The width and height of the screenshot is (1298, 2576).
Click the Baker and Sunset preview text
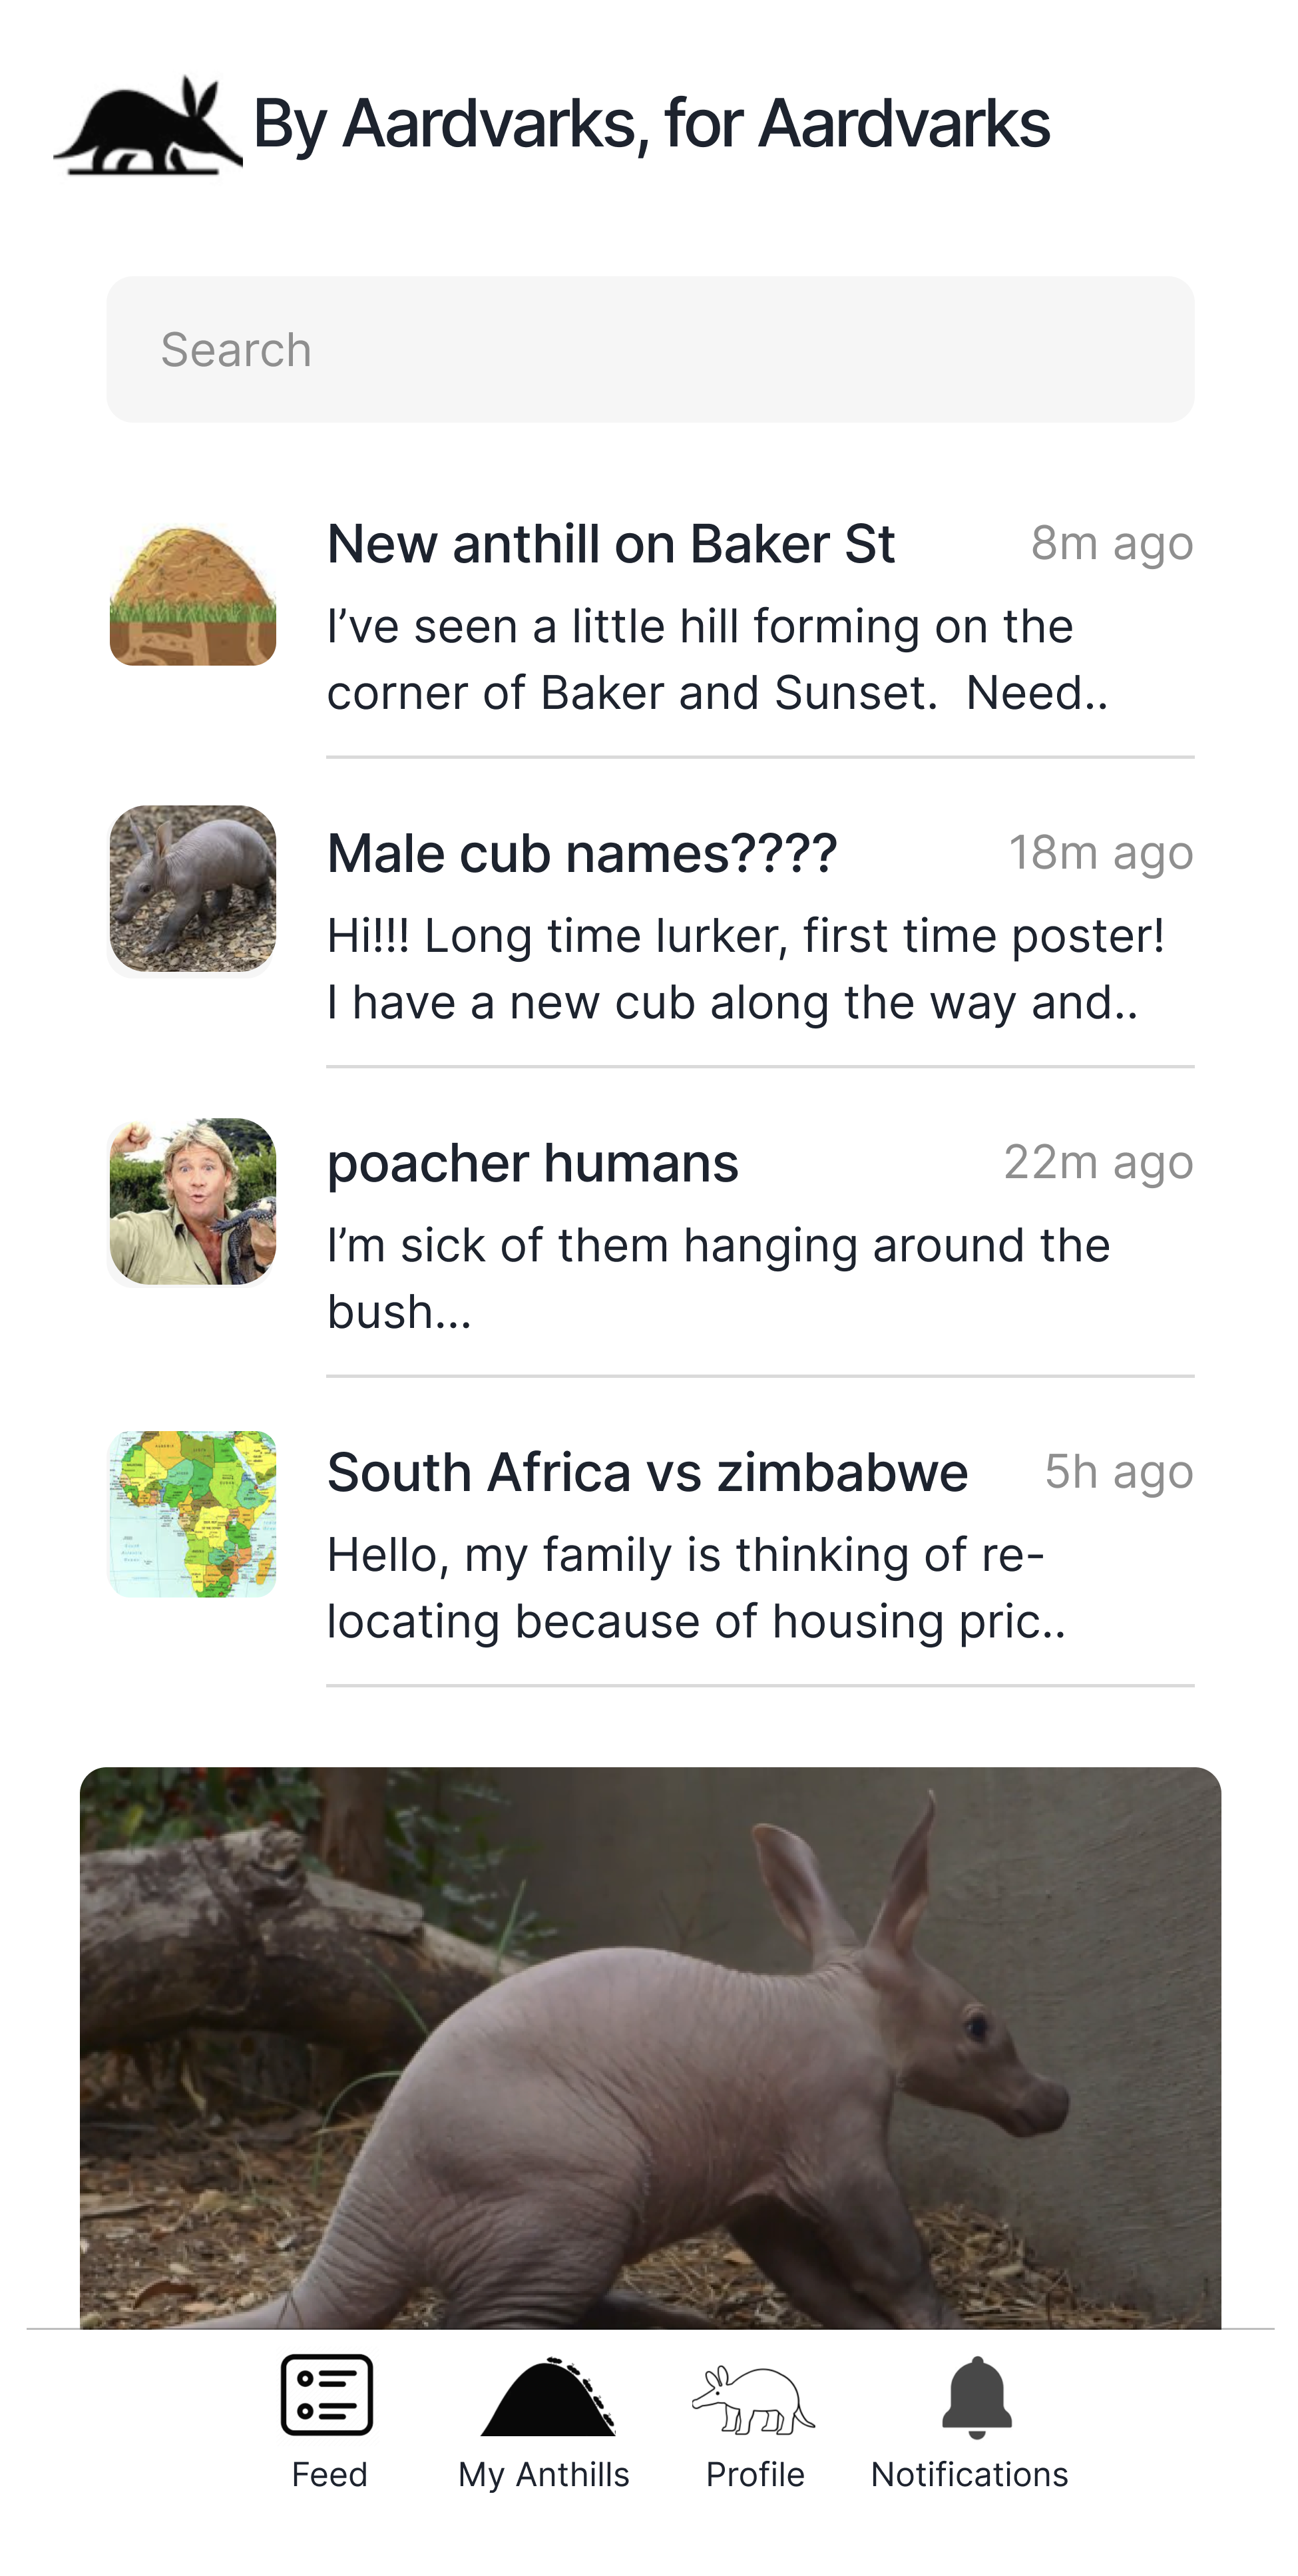click(717, 659)
